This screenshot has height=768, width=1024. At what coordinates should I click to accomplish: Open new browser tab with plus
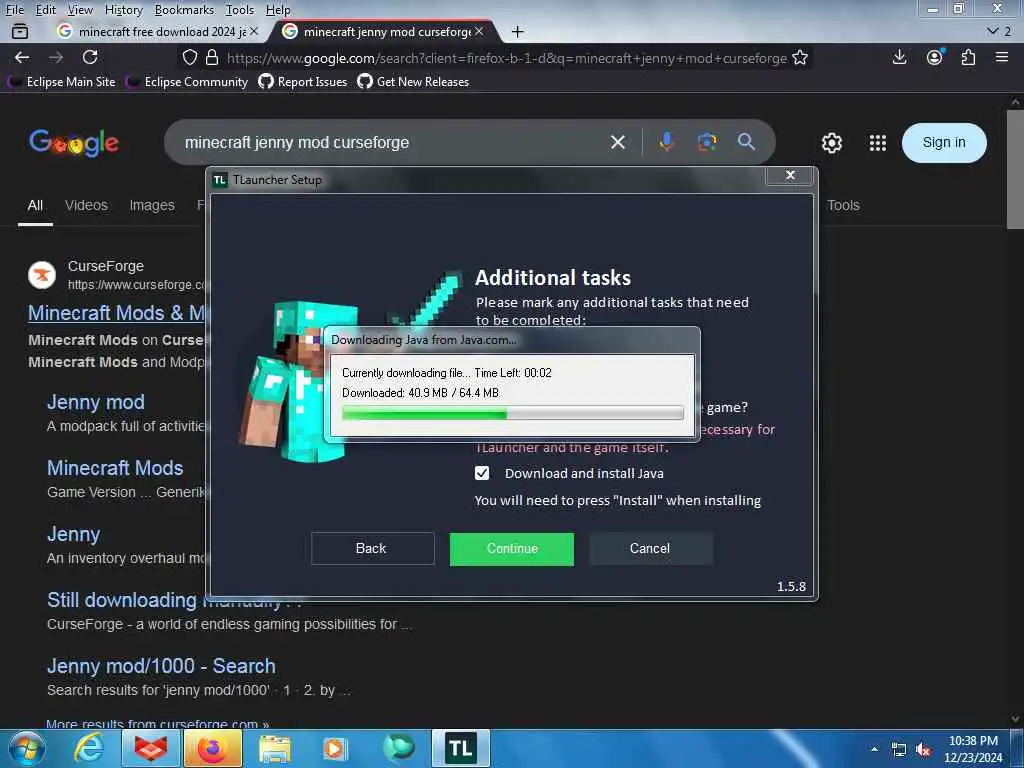click(517, 31)
